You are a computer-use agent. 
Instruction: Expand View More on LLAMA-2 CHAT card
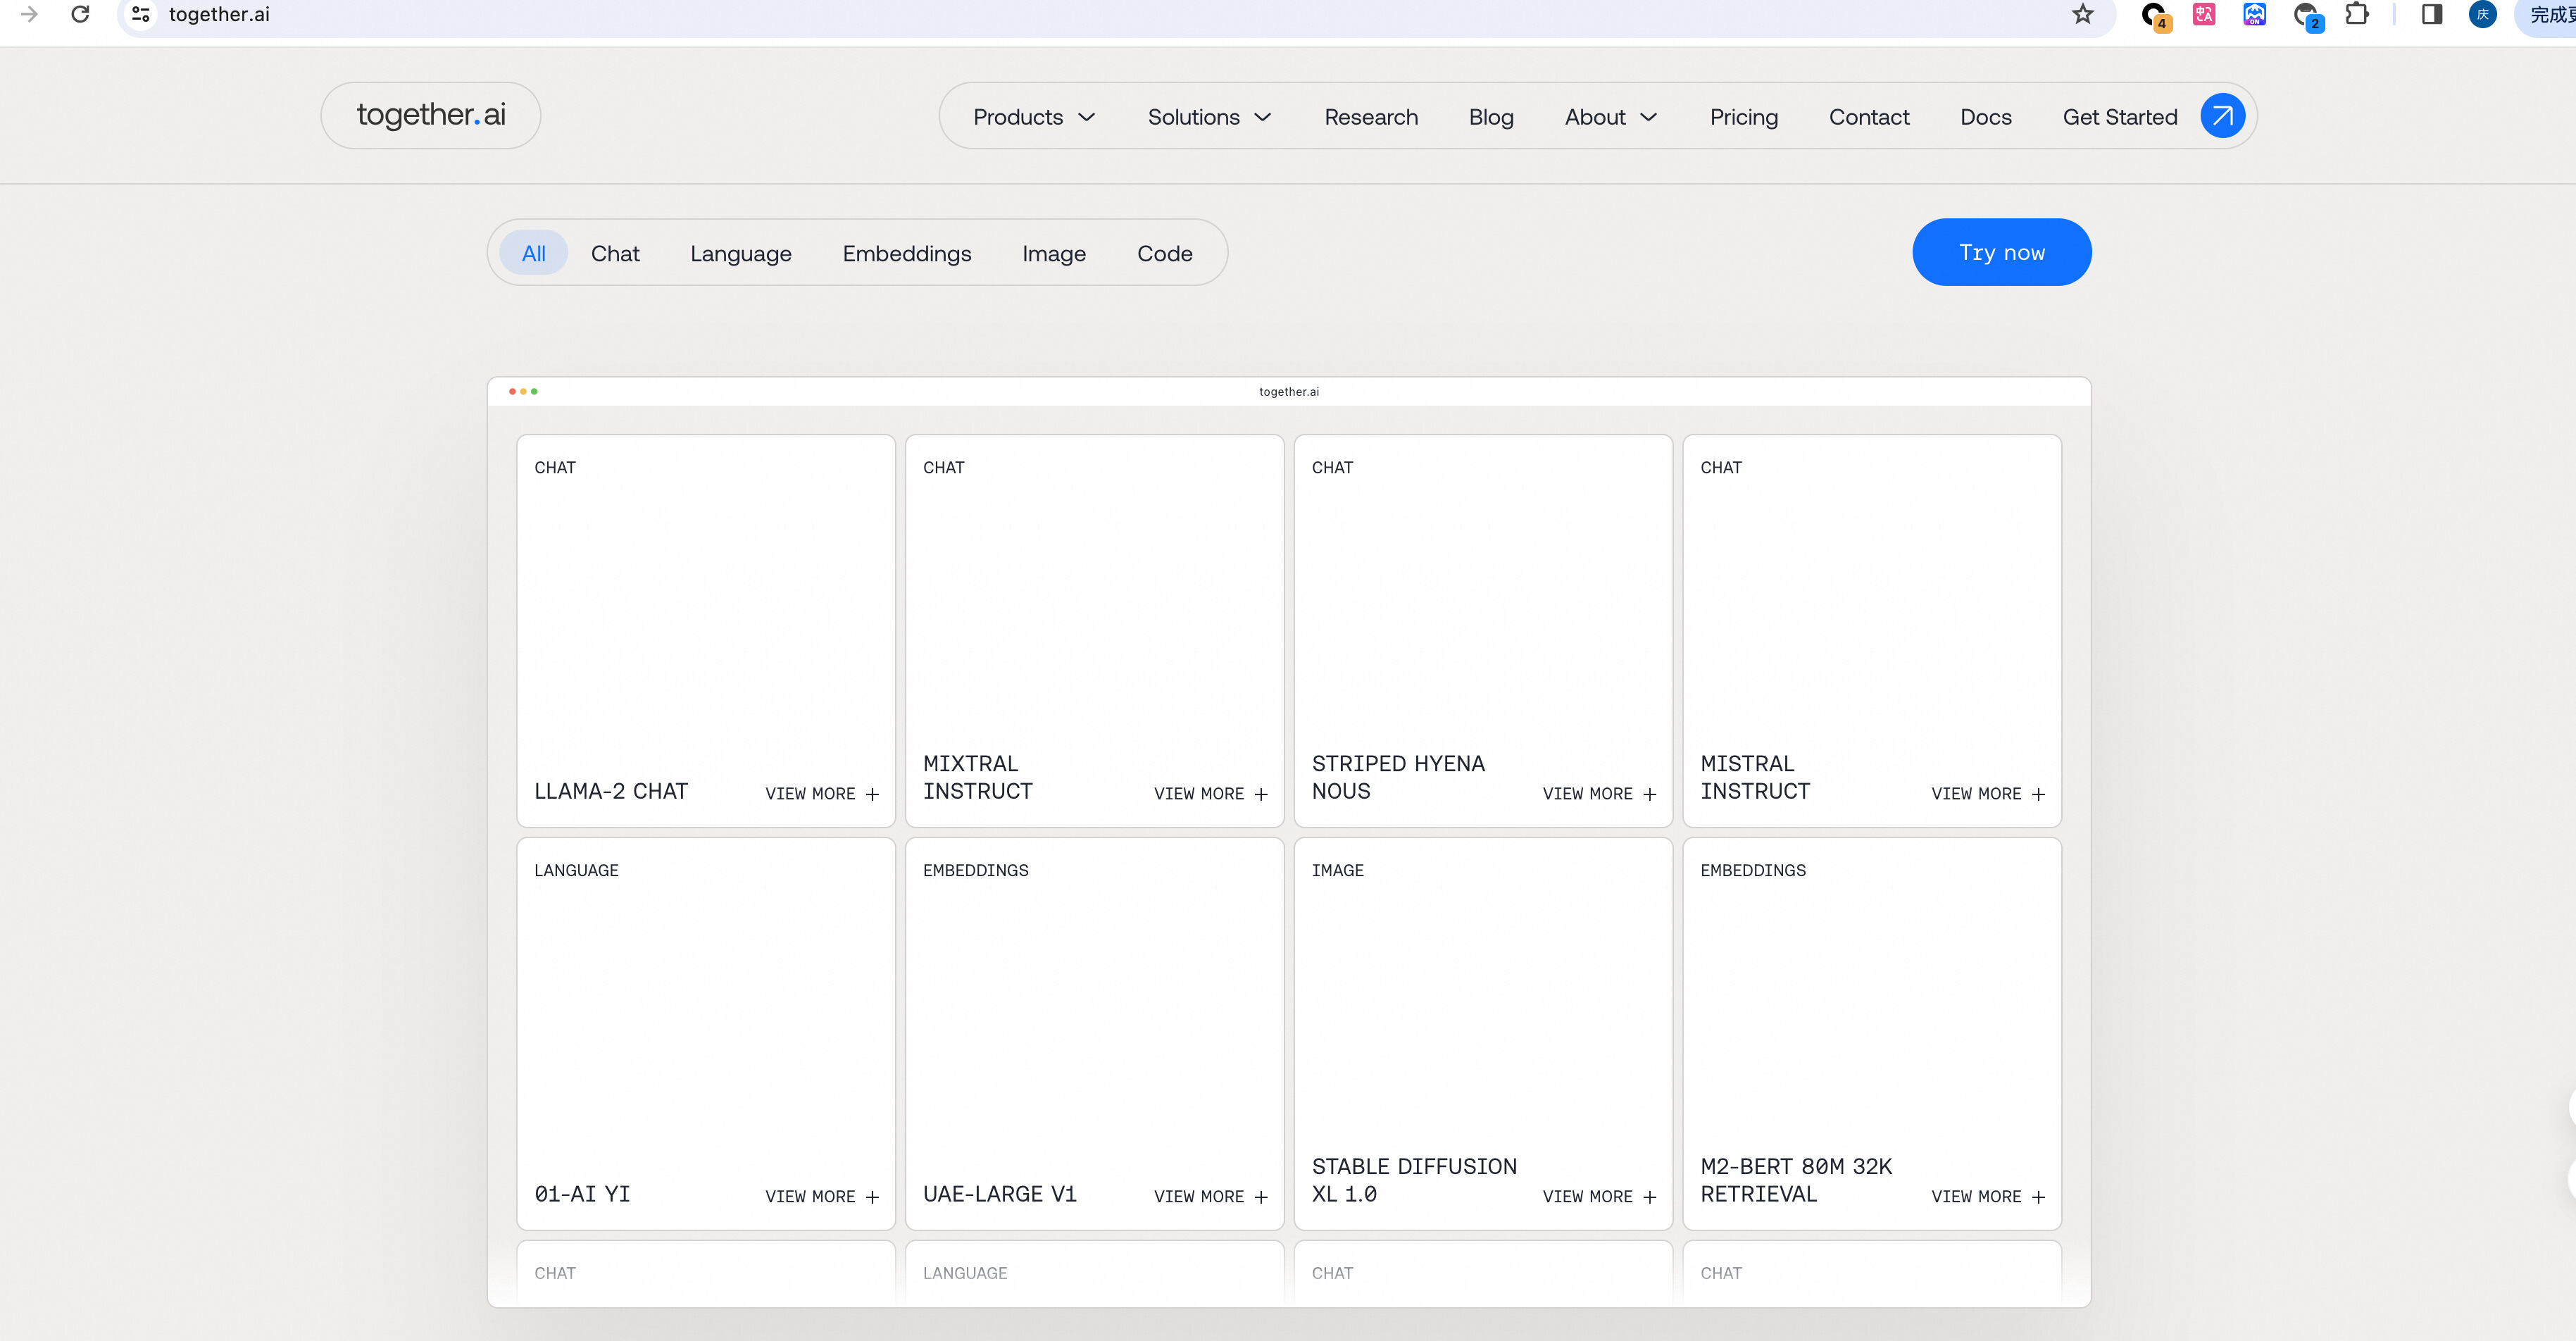(821, 793)
